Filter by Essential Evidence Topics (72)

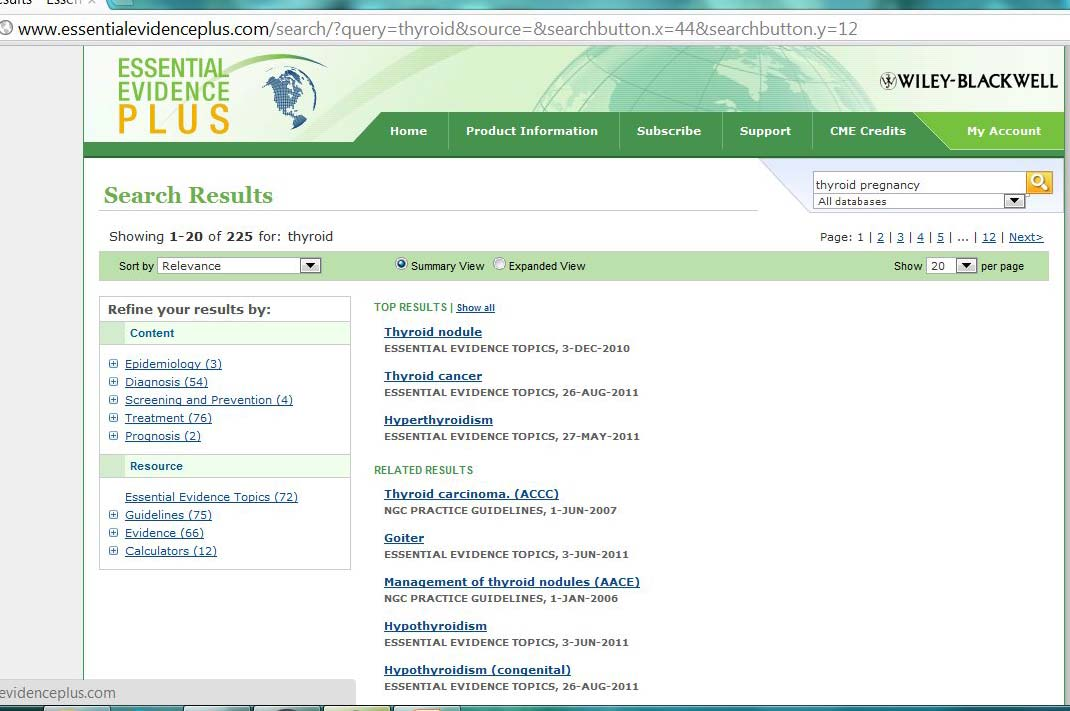pos(212,497)
